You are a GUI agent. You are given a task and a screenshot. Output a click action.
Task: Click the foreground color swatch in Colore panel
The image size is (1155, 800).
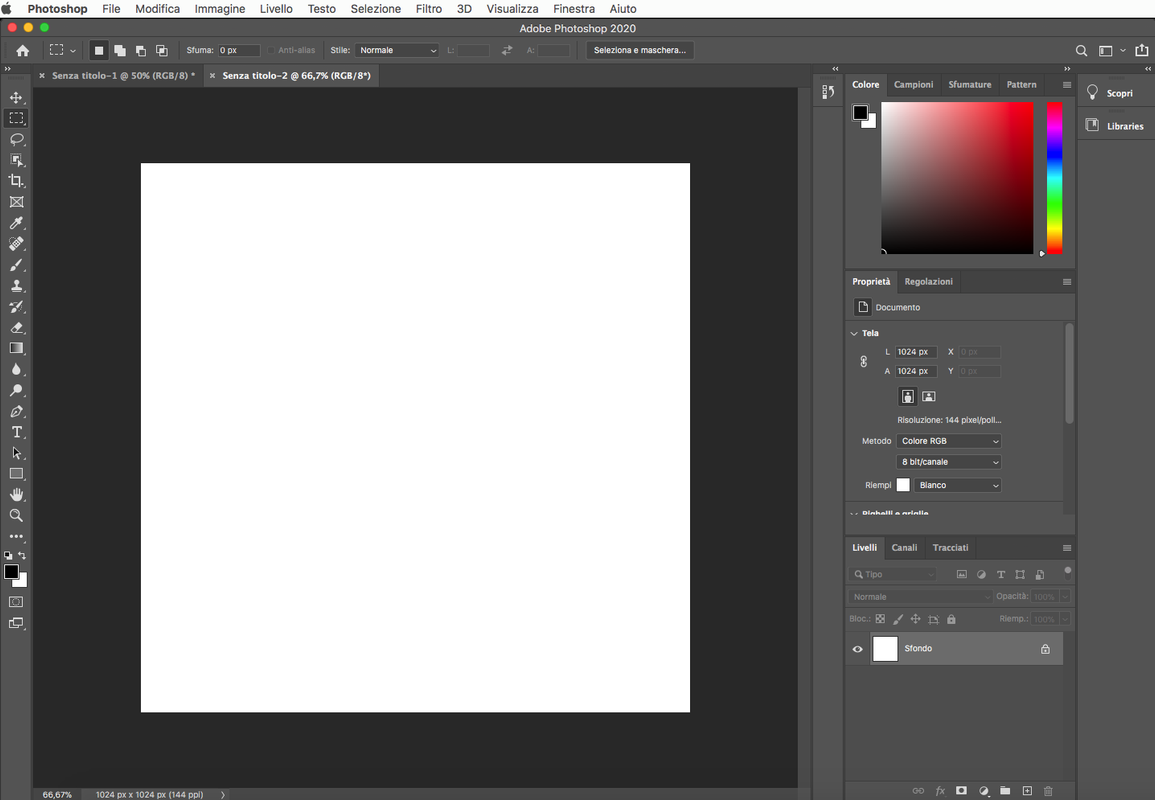[x=860, y=112]
